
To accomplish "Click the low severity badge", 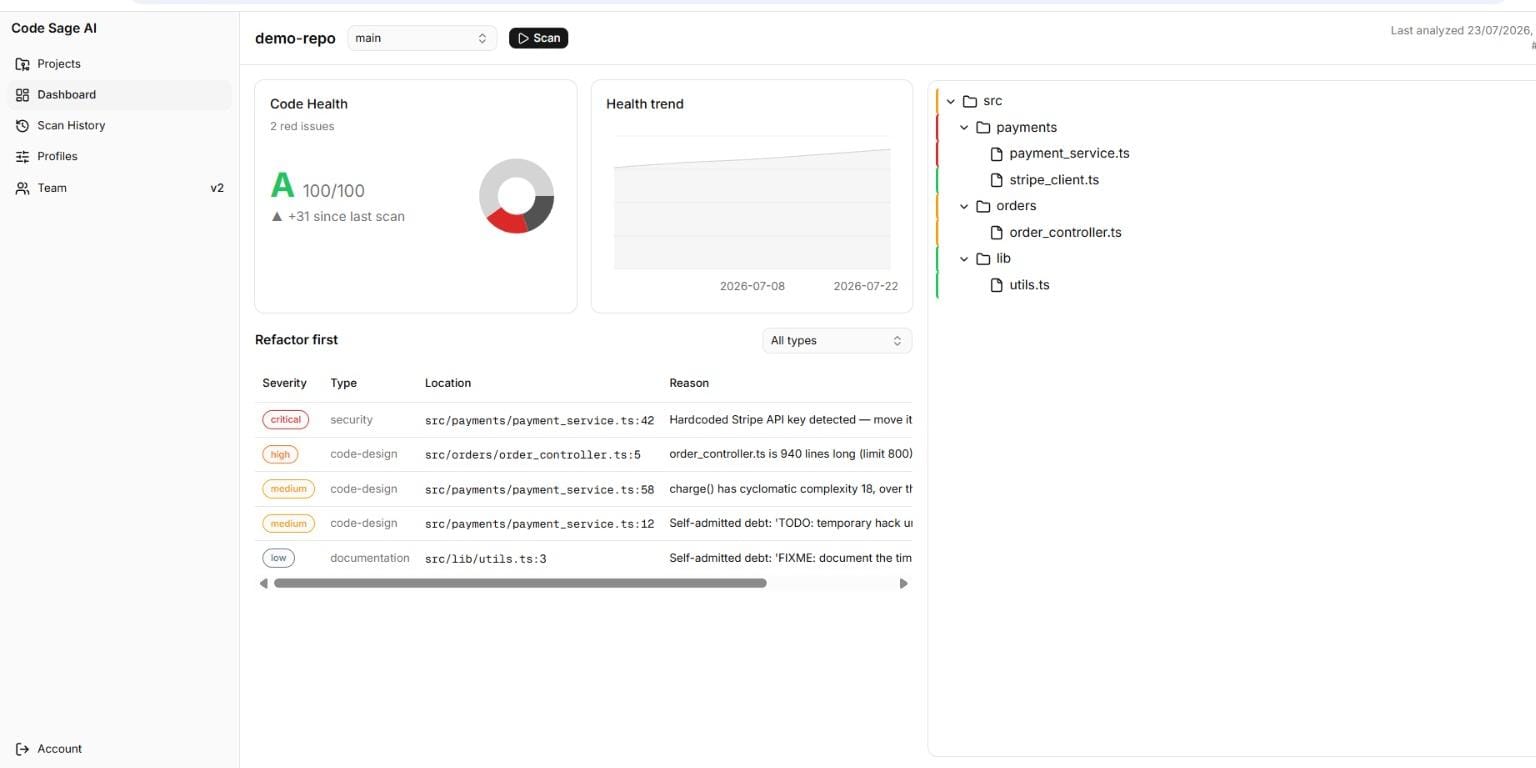I will point(278,558).
